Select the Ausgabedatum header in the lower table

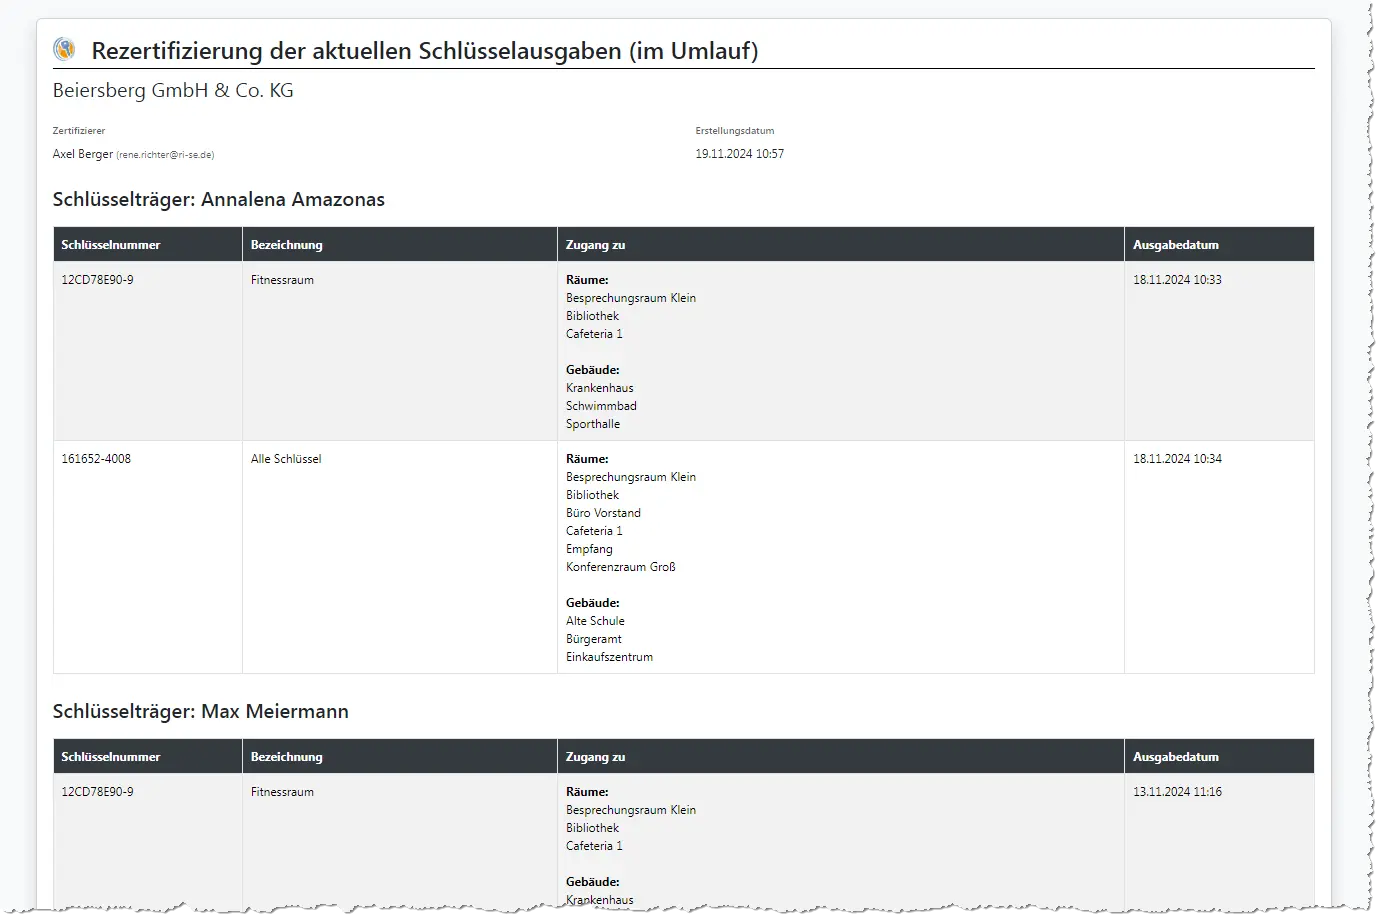[x=1176, y=756]
